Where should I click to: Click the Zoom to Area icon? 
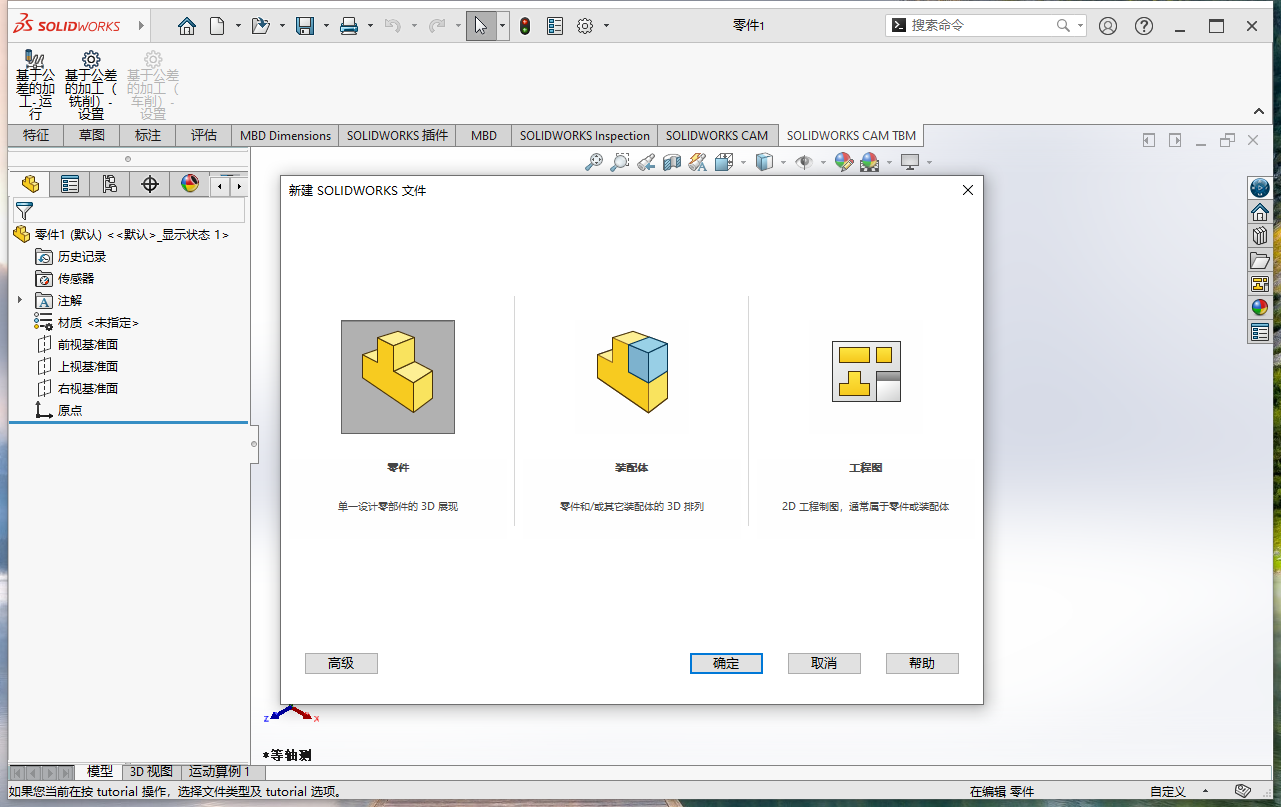620,162
